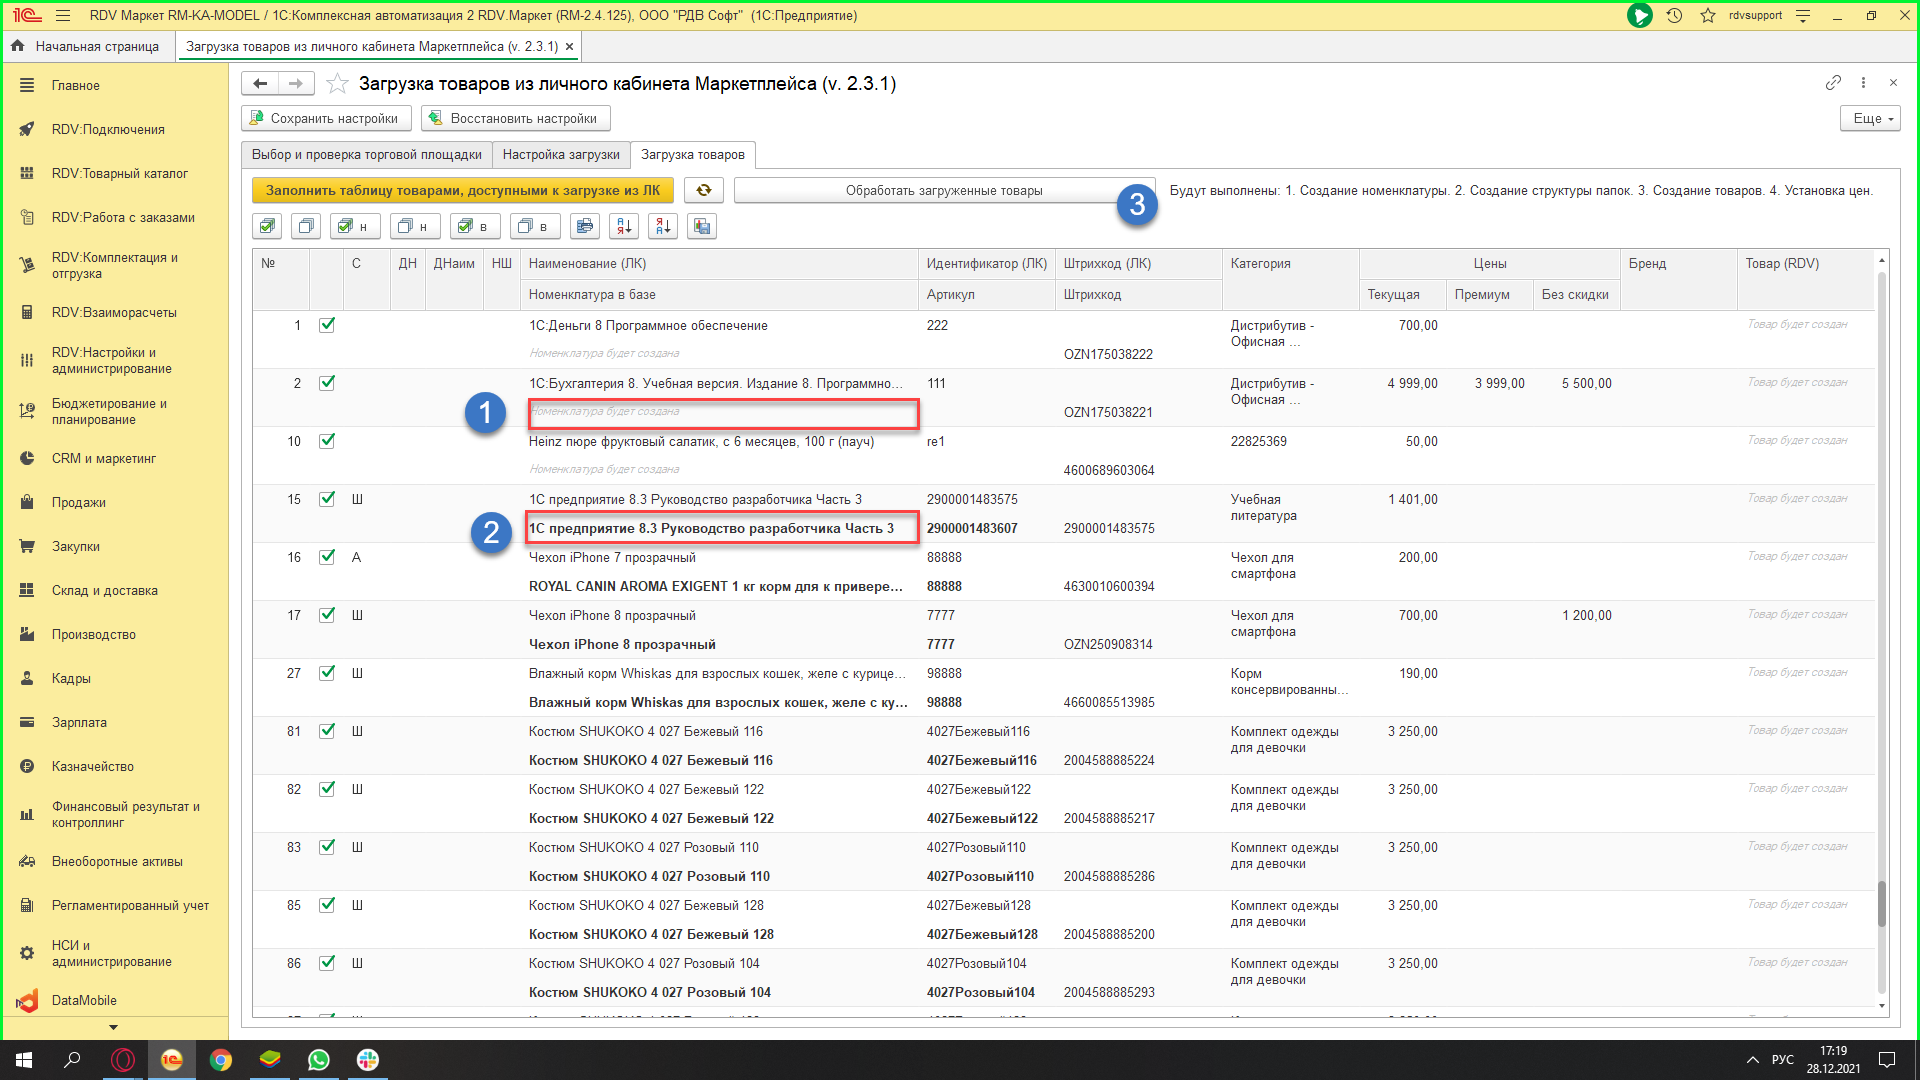Add the page to favorites via the star icon

(x=338, y=84)
